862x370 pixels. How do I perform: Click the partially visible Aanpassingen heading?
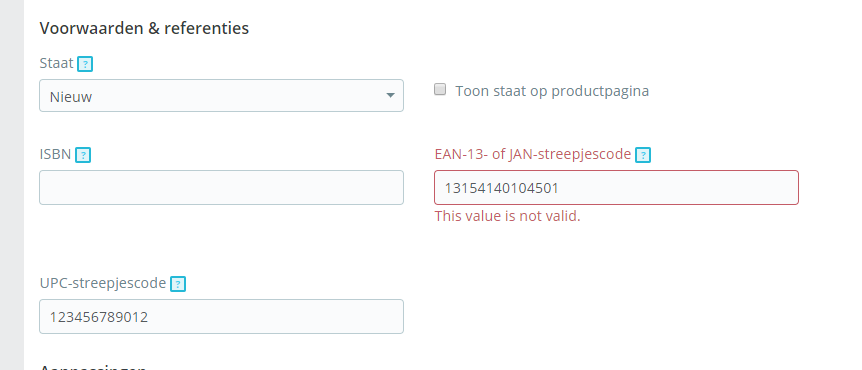92,367
